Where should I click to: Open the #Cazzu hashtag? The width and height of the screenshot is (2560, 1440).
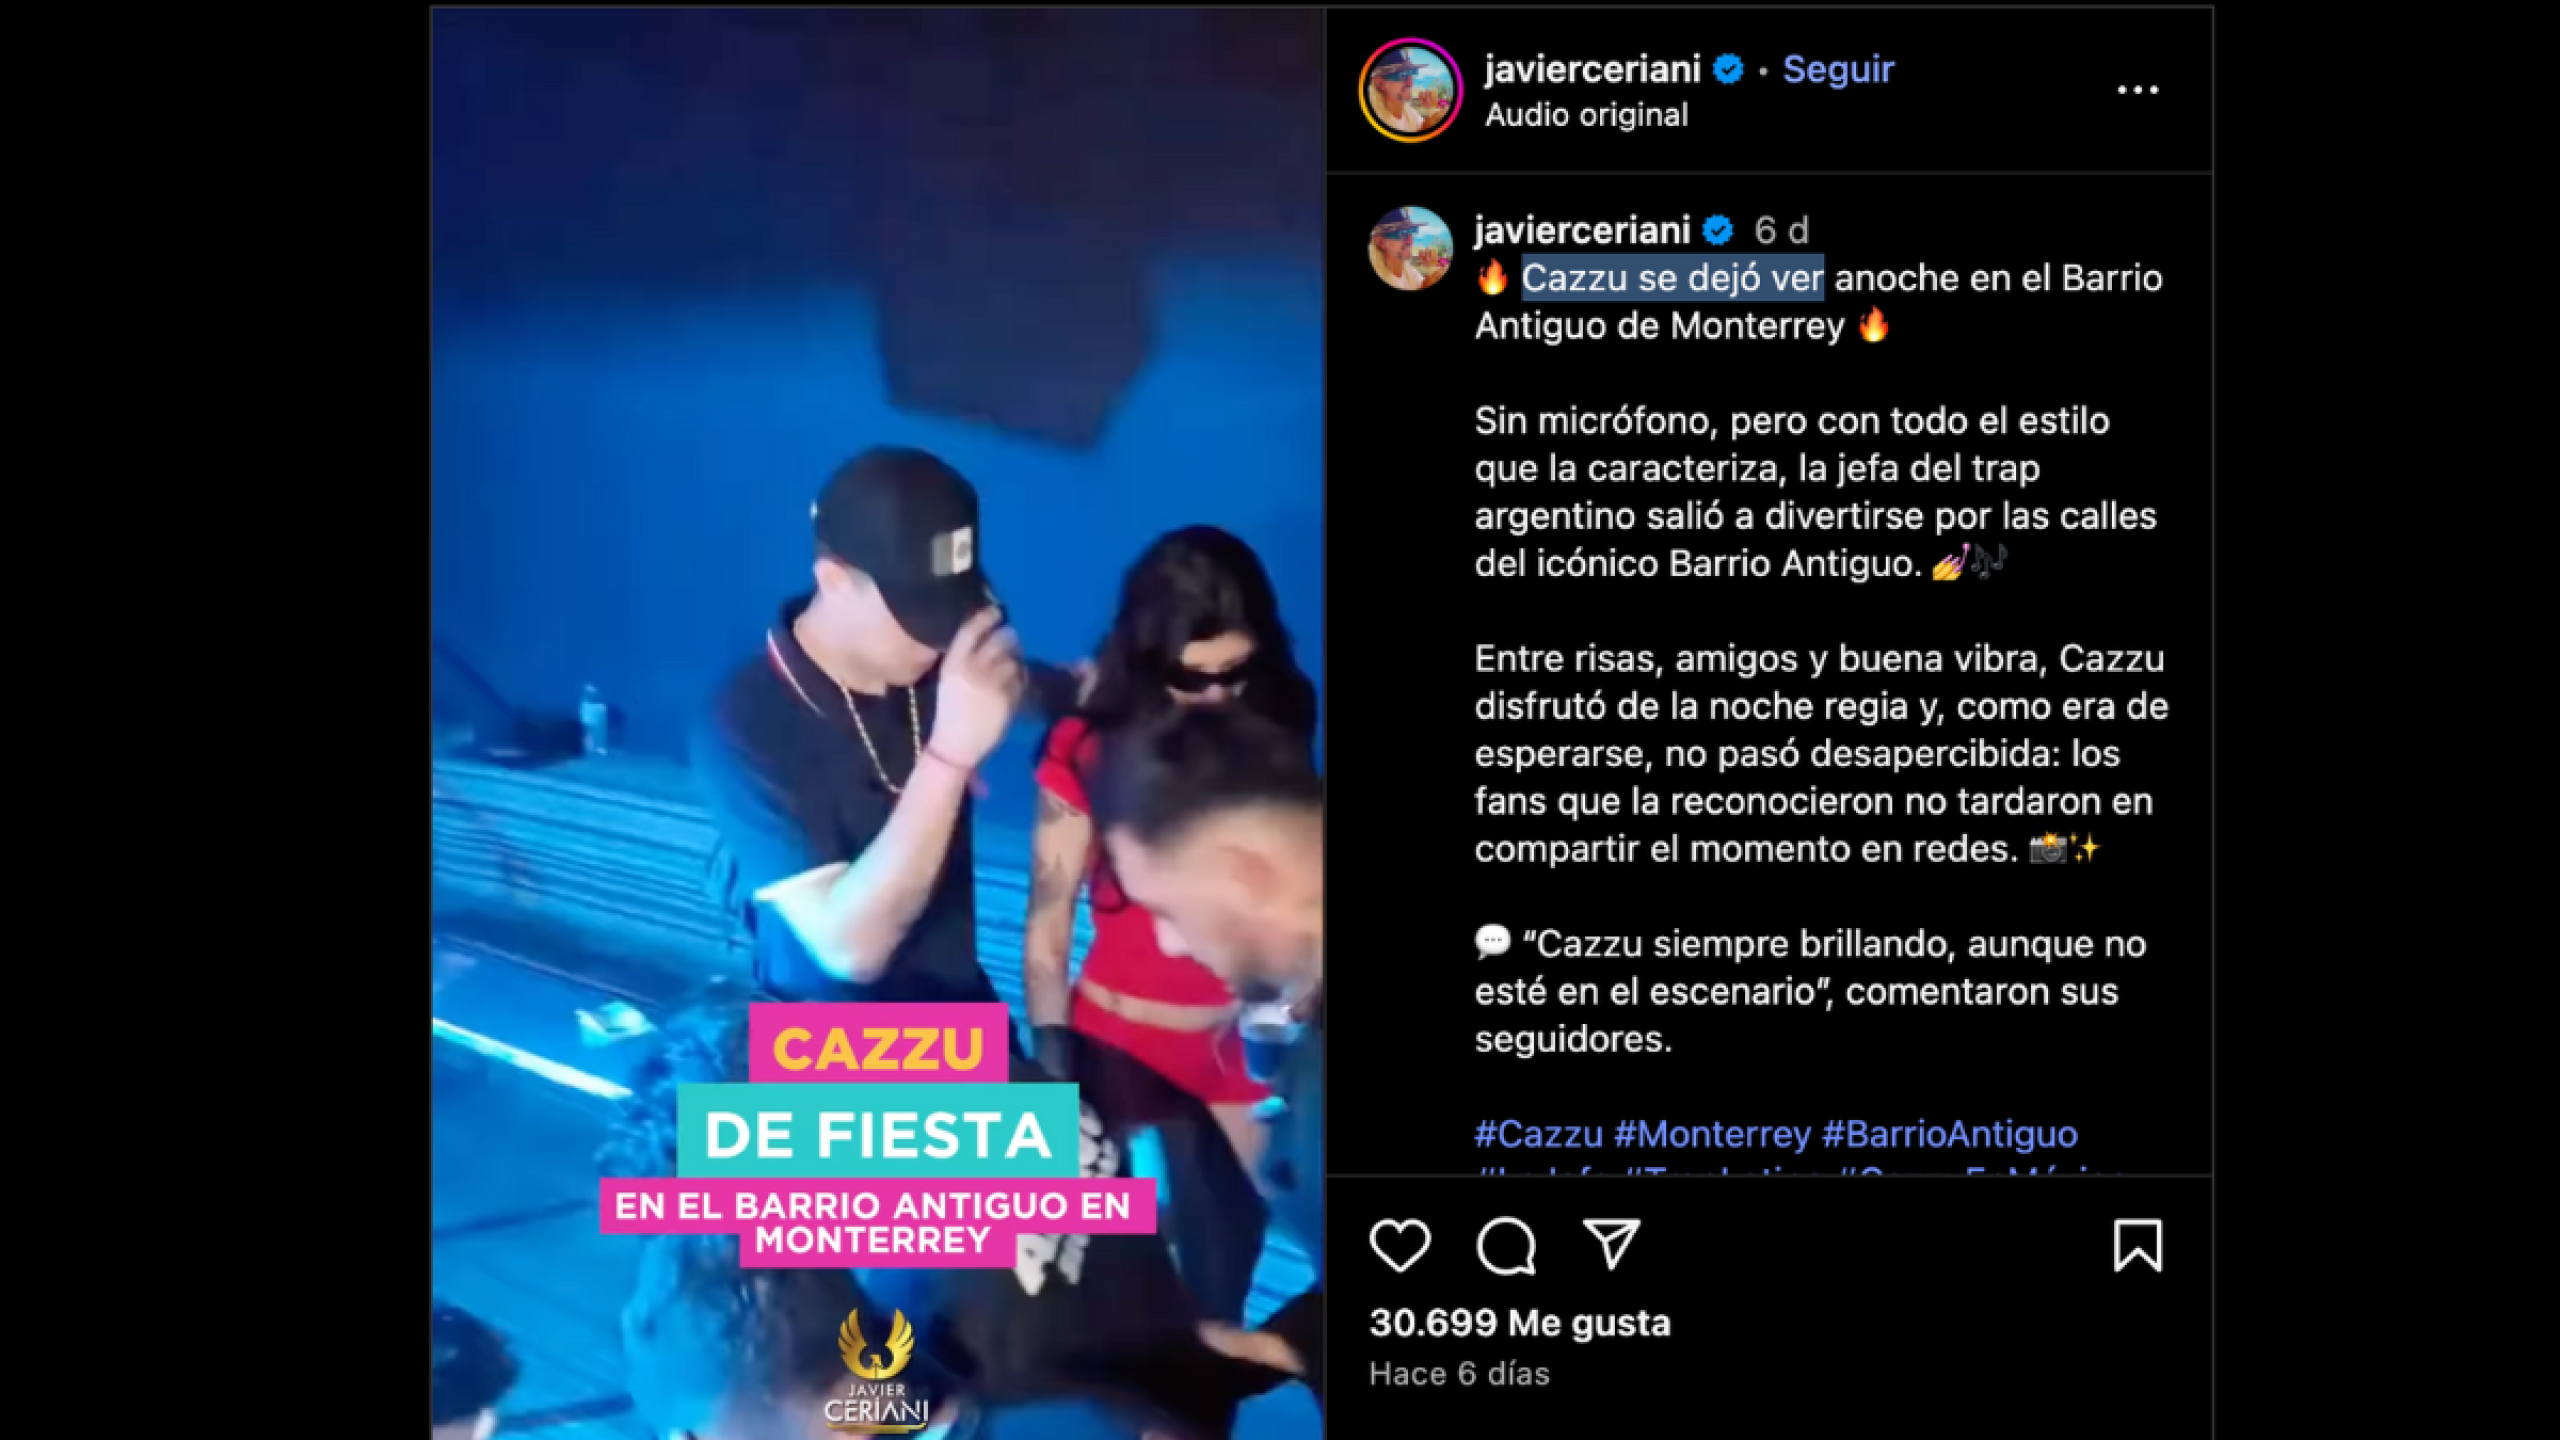1538,1134
